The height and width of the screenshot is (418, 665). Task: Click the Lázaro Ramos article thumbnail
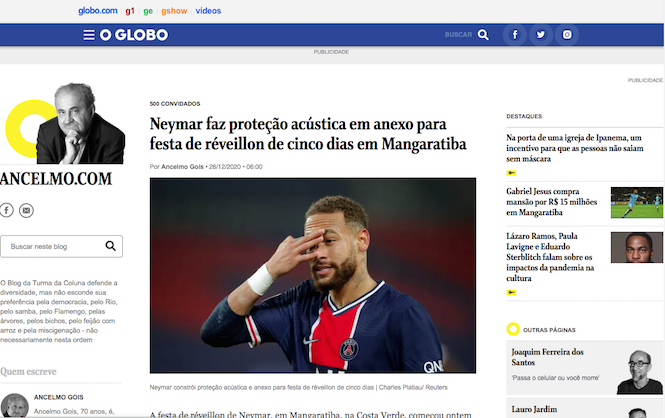(637, 247)
